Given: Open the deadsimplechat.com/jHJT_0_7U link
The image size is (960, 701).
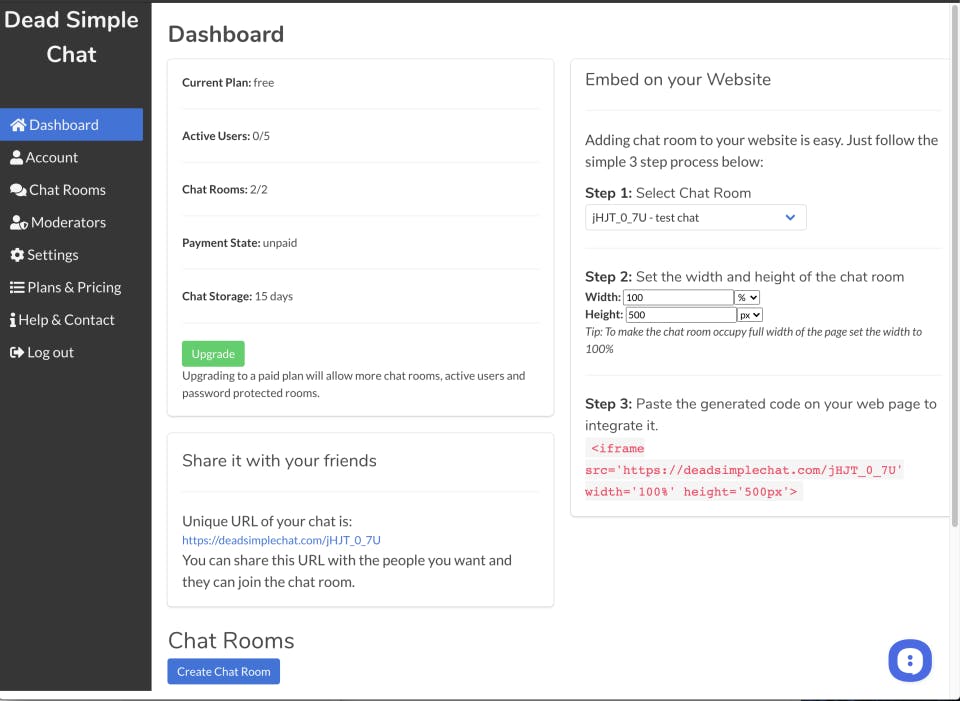Looking at the screenshot, I should tap(281, 540).
